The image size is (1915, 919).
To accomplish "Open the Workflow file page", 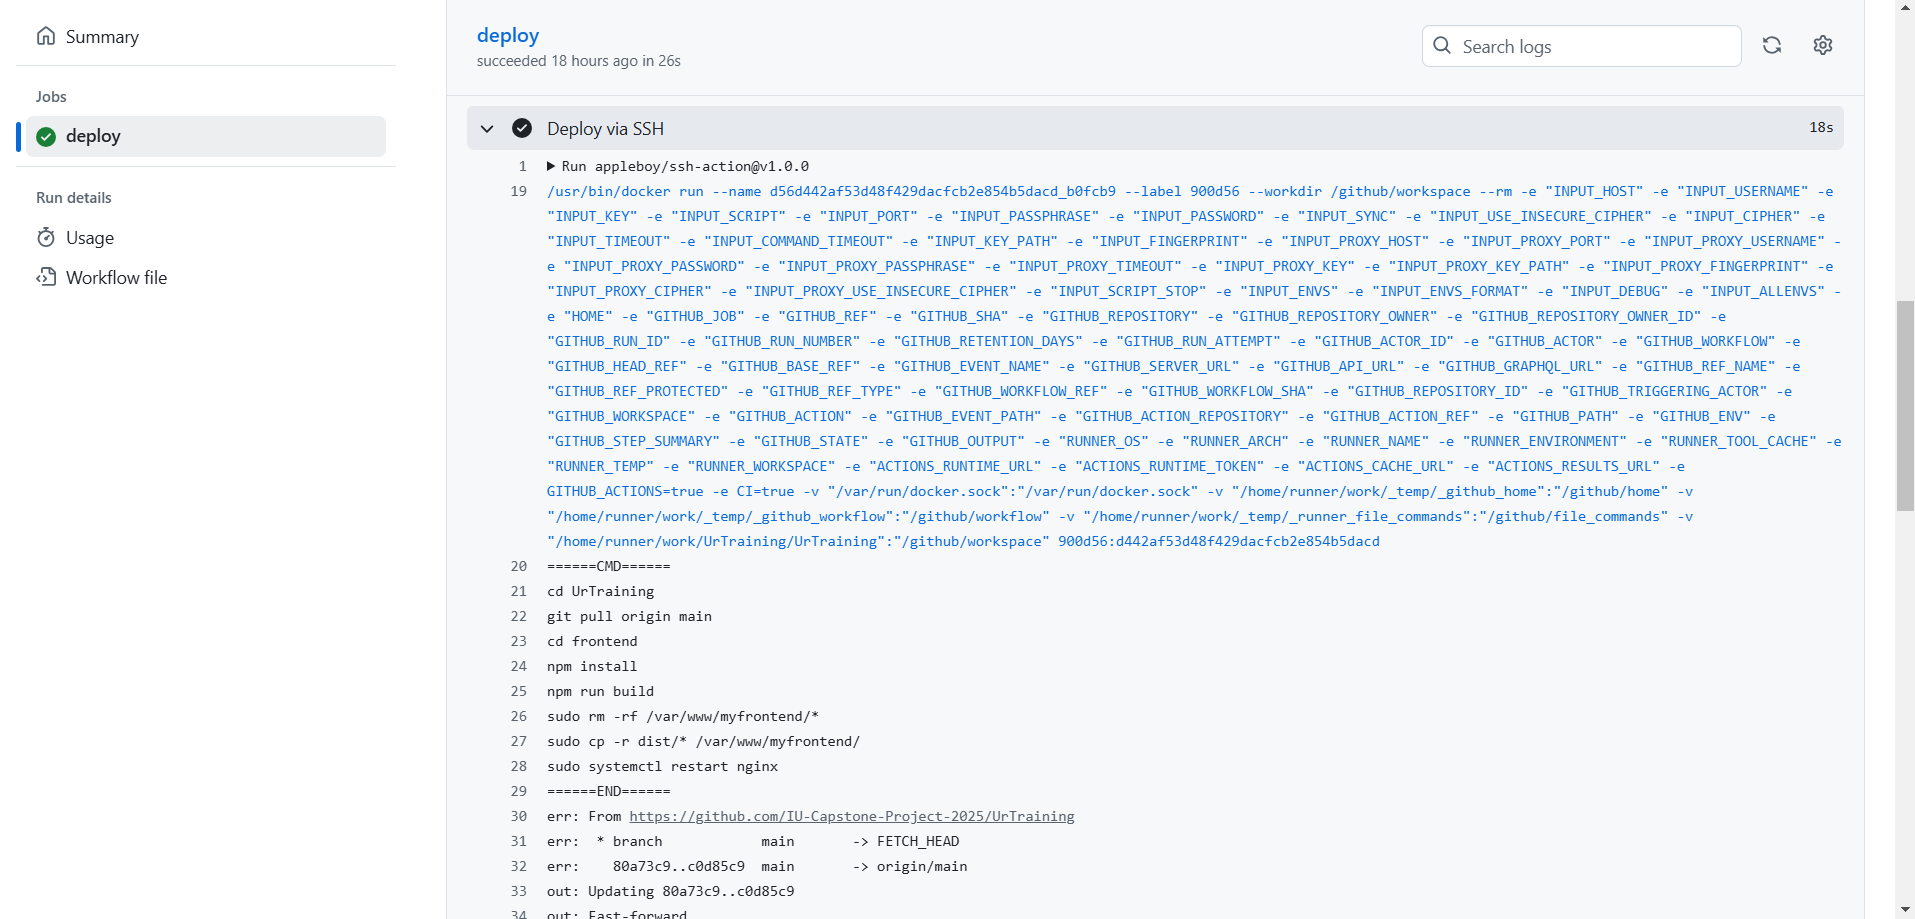I will pos(116,278).
